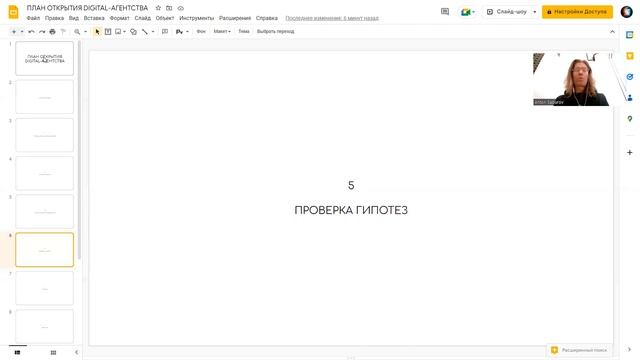Open the Google Slides home logo
640x360 pixels.
(13, 12)
